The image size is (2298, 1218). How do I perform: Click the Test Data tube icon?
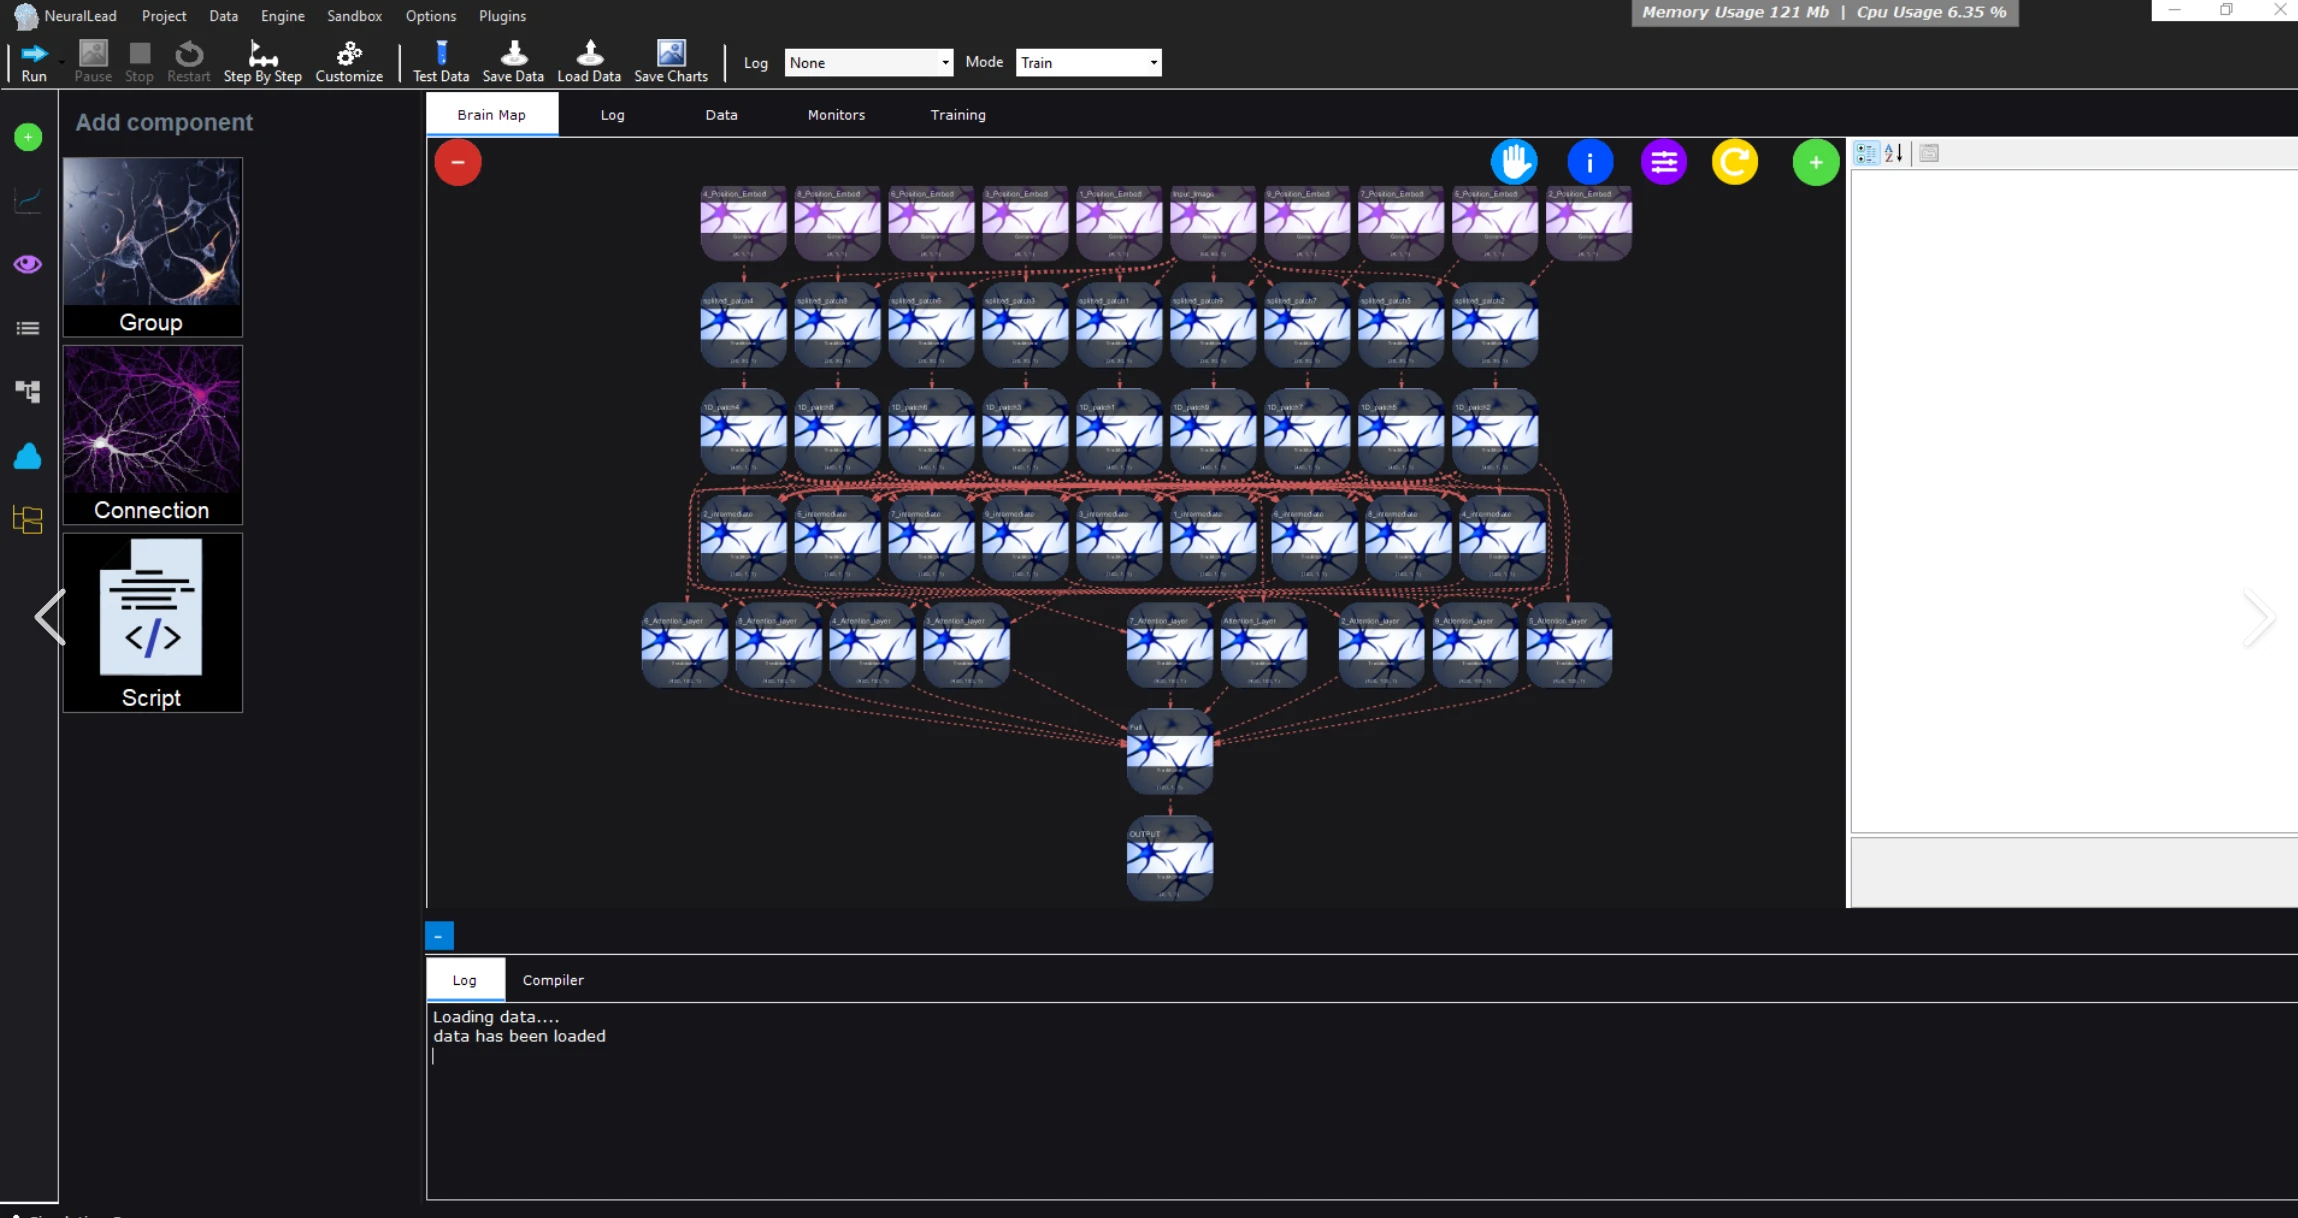pyautogui.click(x=441, y=53)
